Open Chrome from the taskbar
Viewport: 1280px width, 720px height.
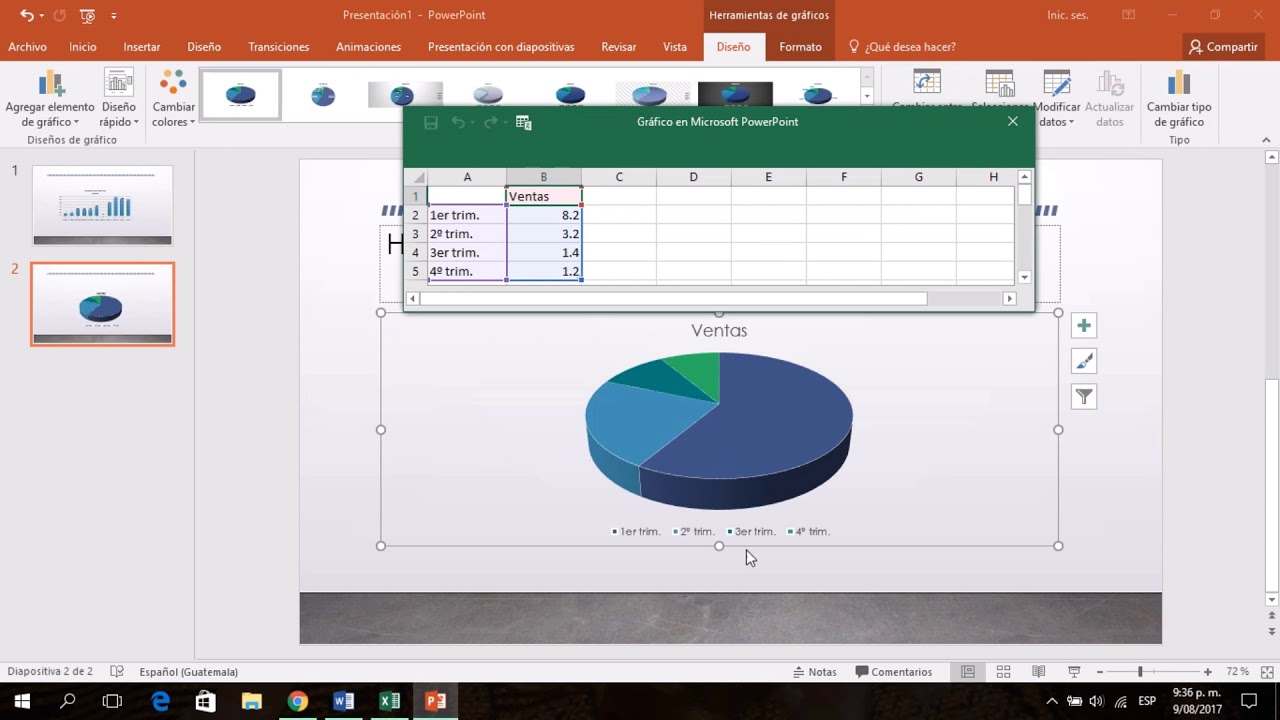pos(298,701)
